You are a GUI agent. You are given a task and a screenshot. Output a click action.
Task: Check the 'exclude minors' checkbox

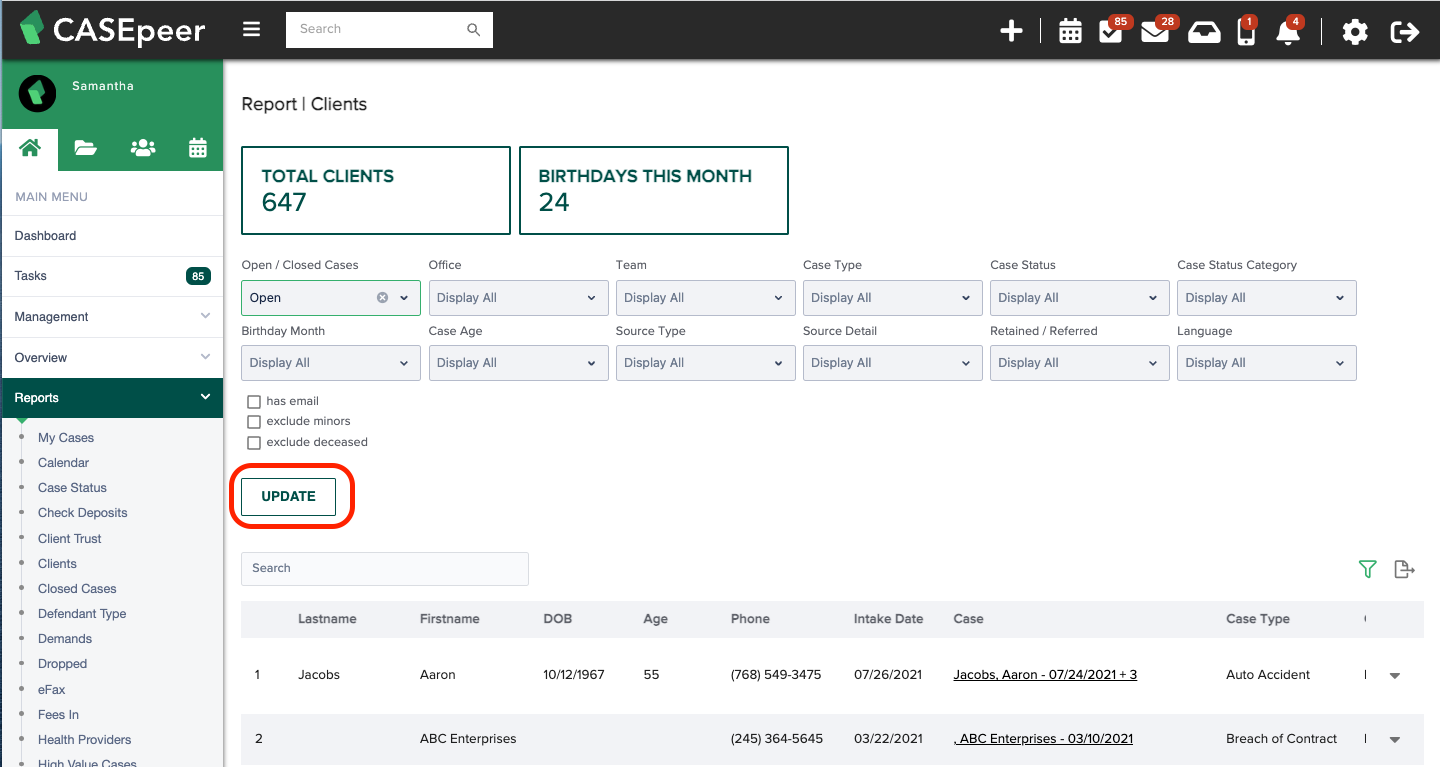(x=254, y=422)
